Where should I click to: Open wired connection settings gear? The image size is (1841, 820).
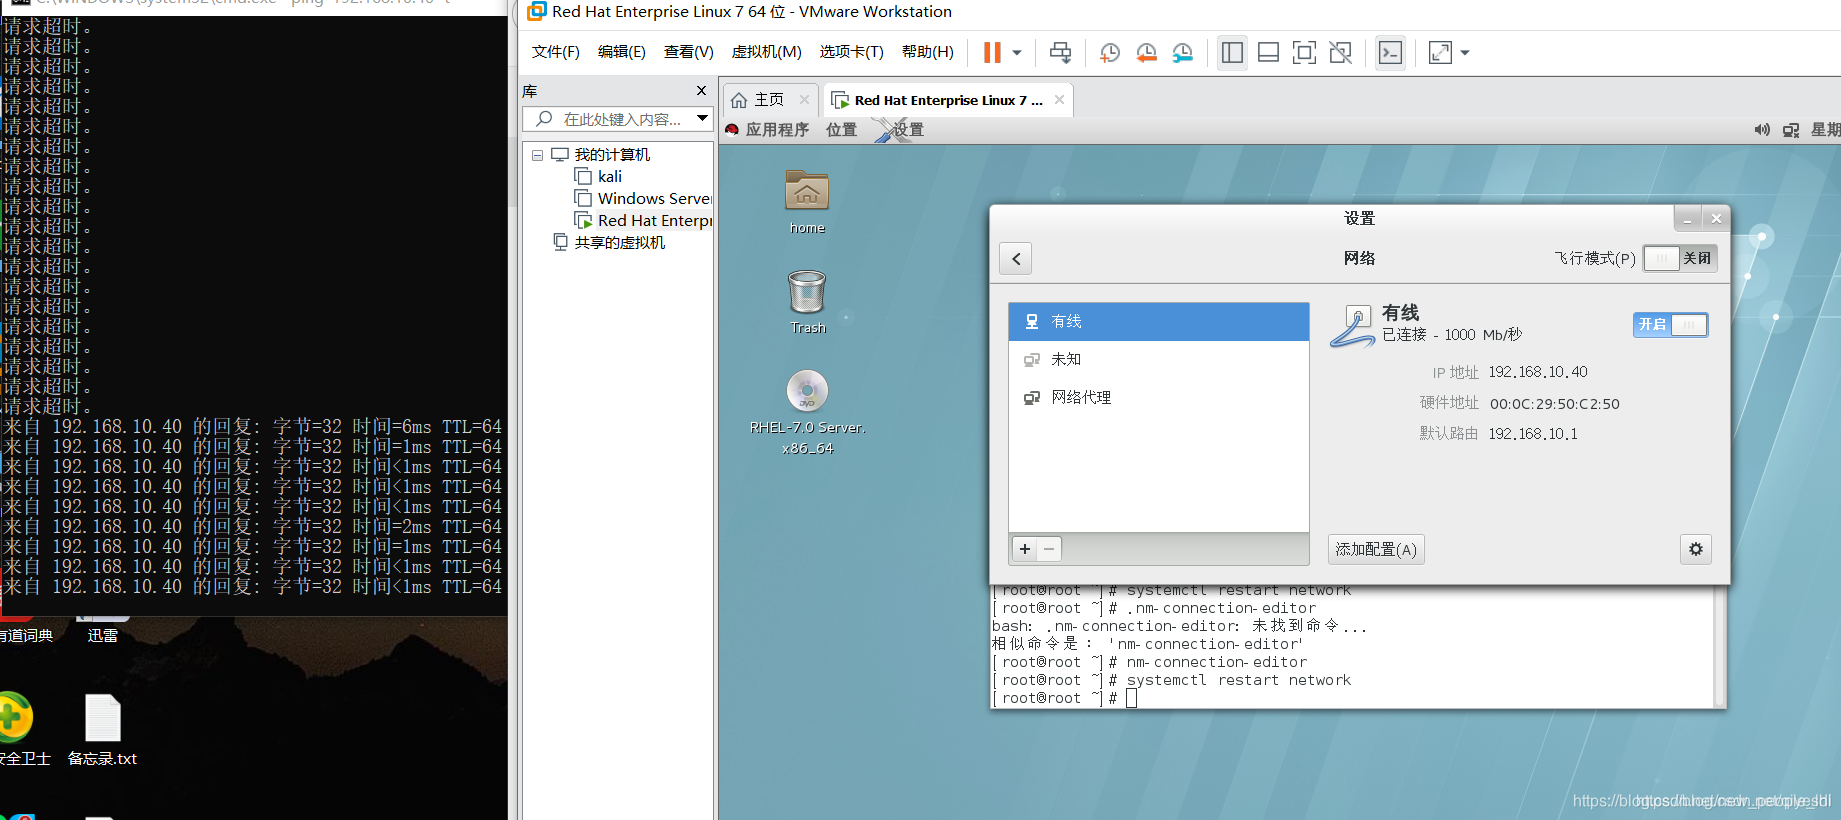click(1696, 549)
